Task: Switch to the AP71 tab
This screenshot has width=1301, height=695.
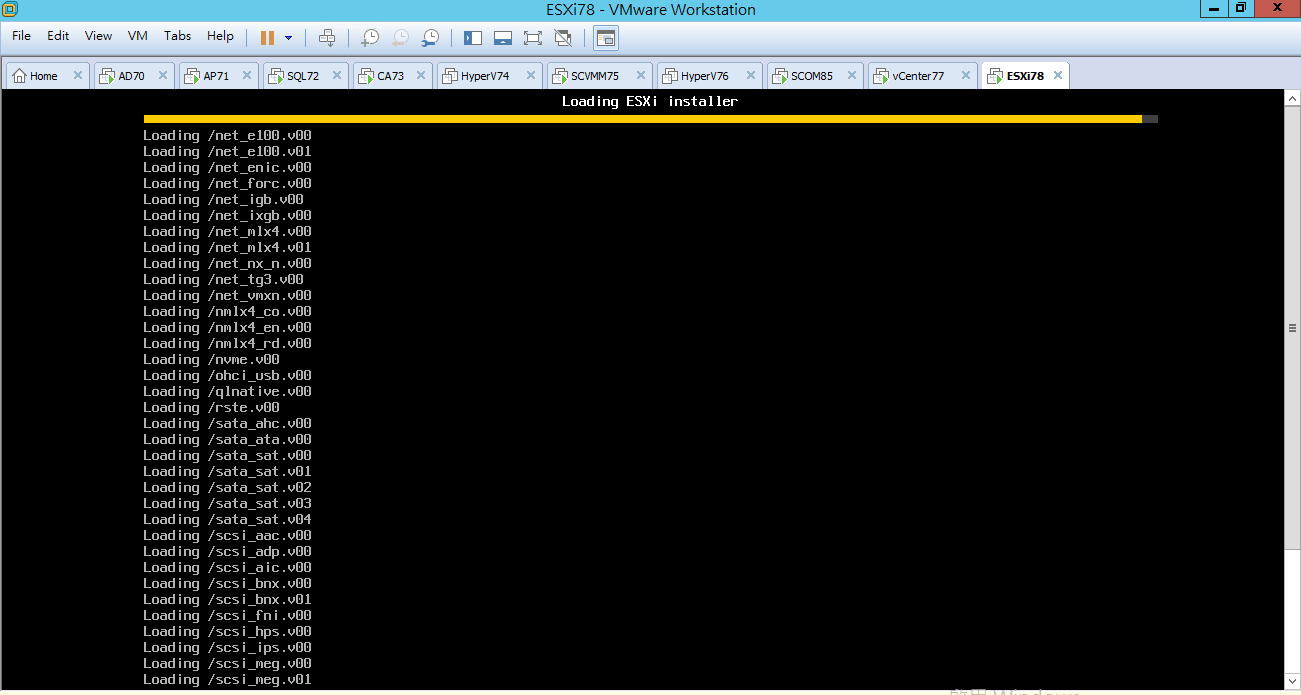Action: point(218,76)
